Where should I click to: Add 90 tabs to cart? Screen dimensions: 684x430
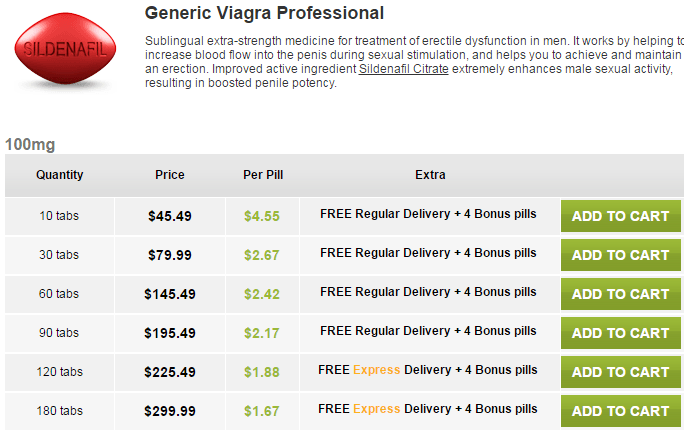tap(620, 333)
